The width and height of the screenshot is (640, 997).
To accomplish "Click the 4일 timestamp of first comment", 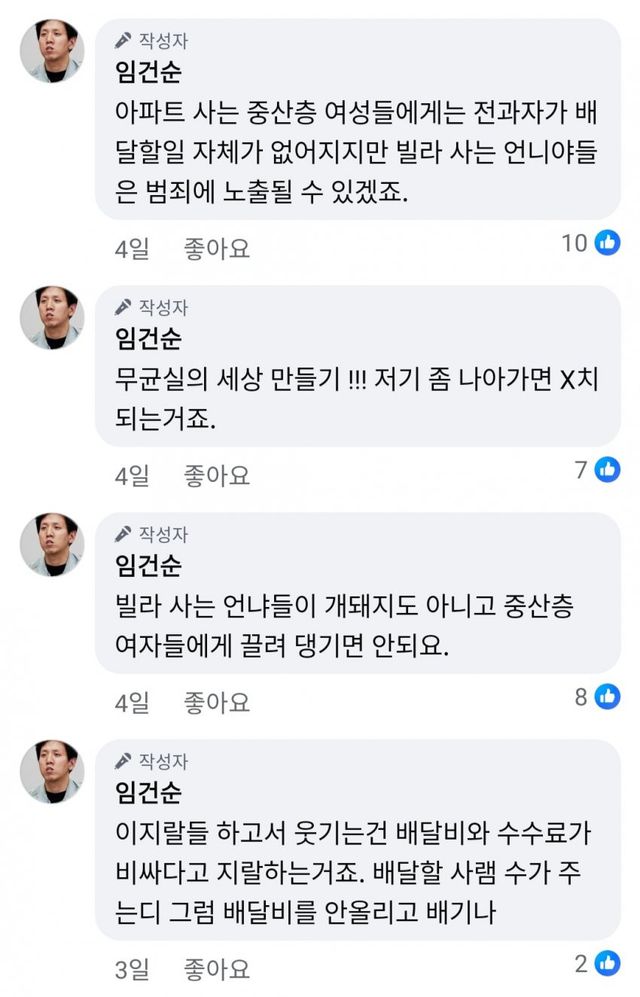I will pyautogui.click(x=131, y=247).
